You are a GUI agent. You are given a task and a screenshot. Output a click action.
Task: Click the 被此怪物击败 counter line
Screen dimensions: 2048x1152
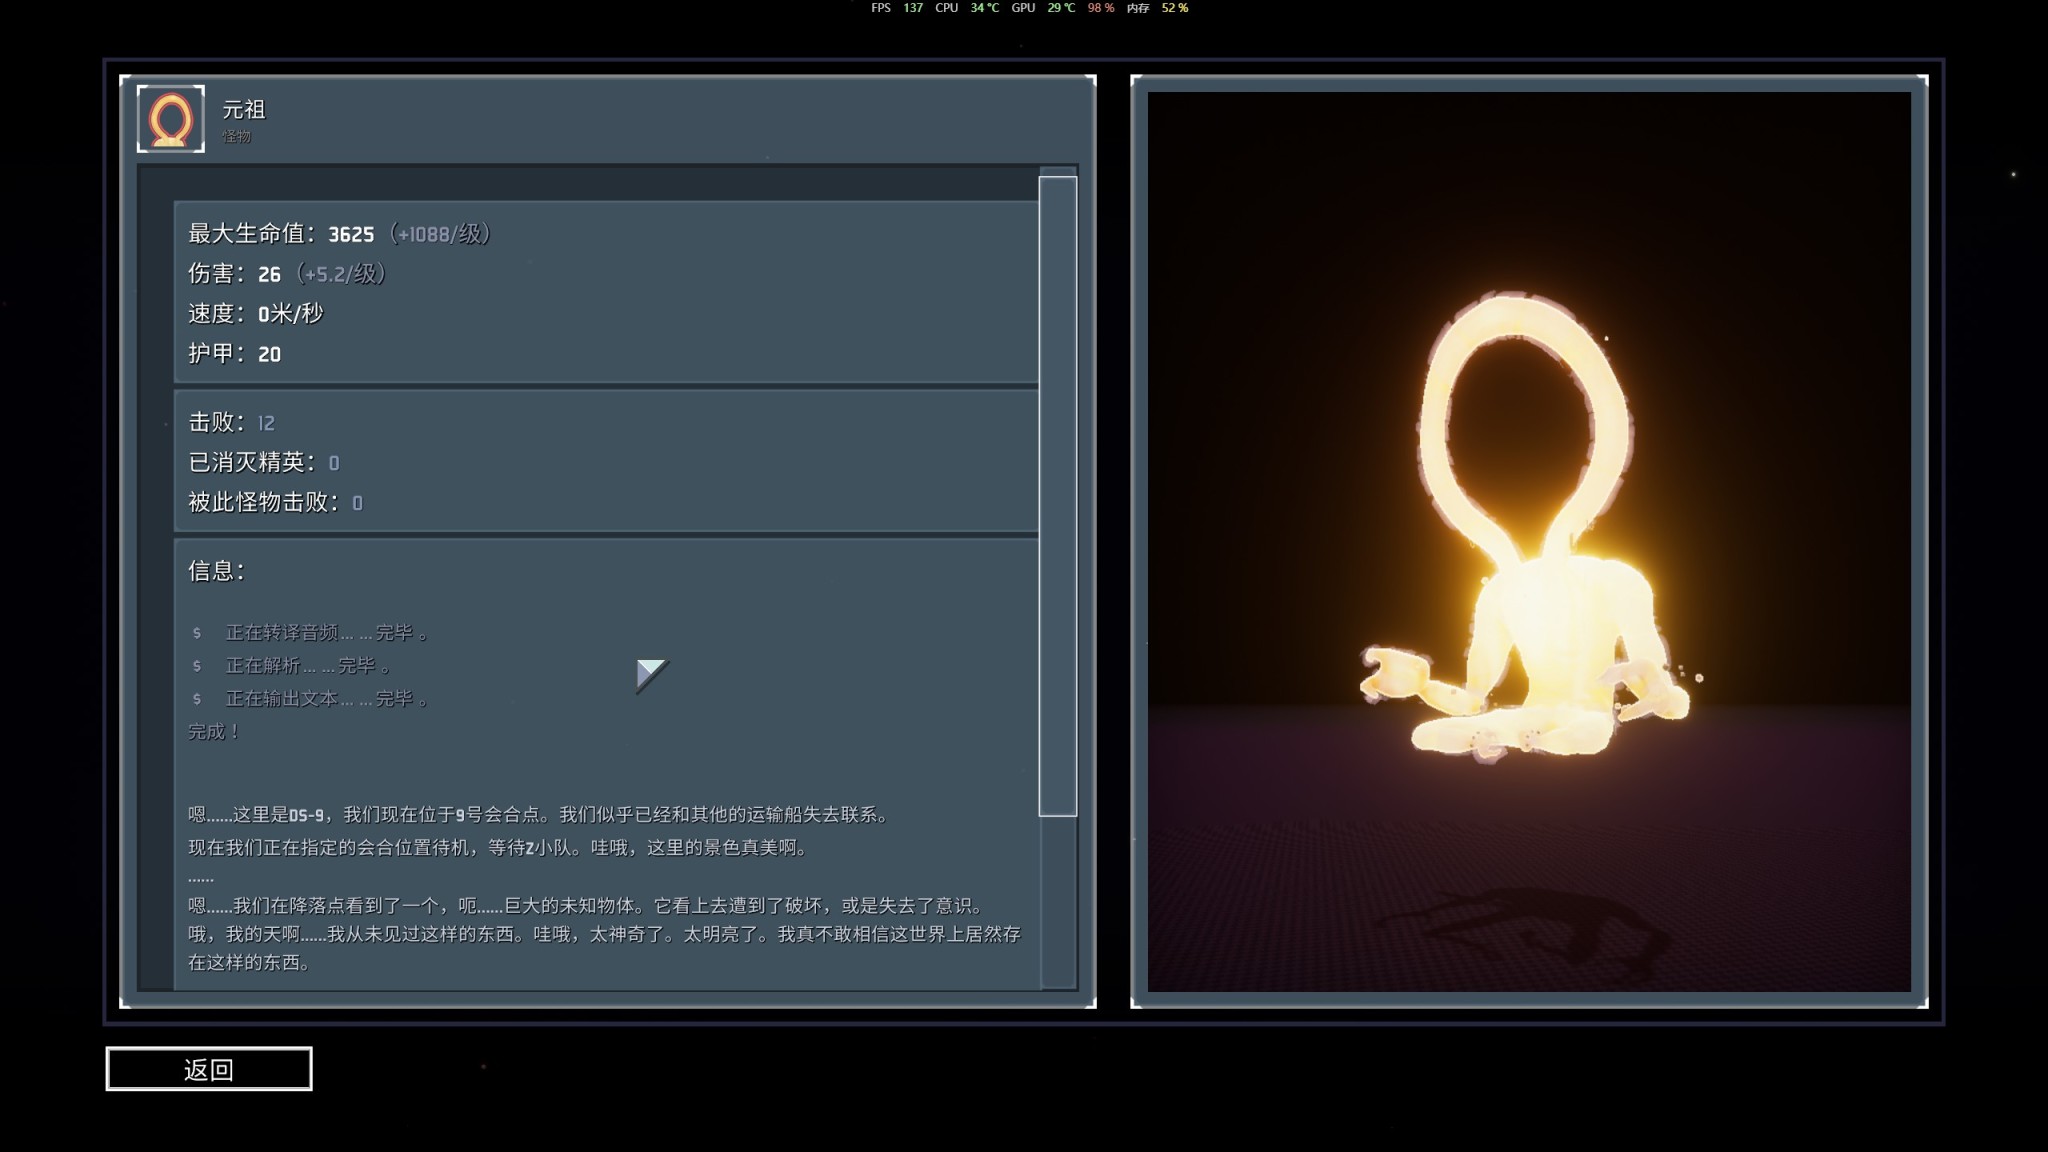275,503
